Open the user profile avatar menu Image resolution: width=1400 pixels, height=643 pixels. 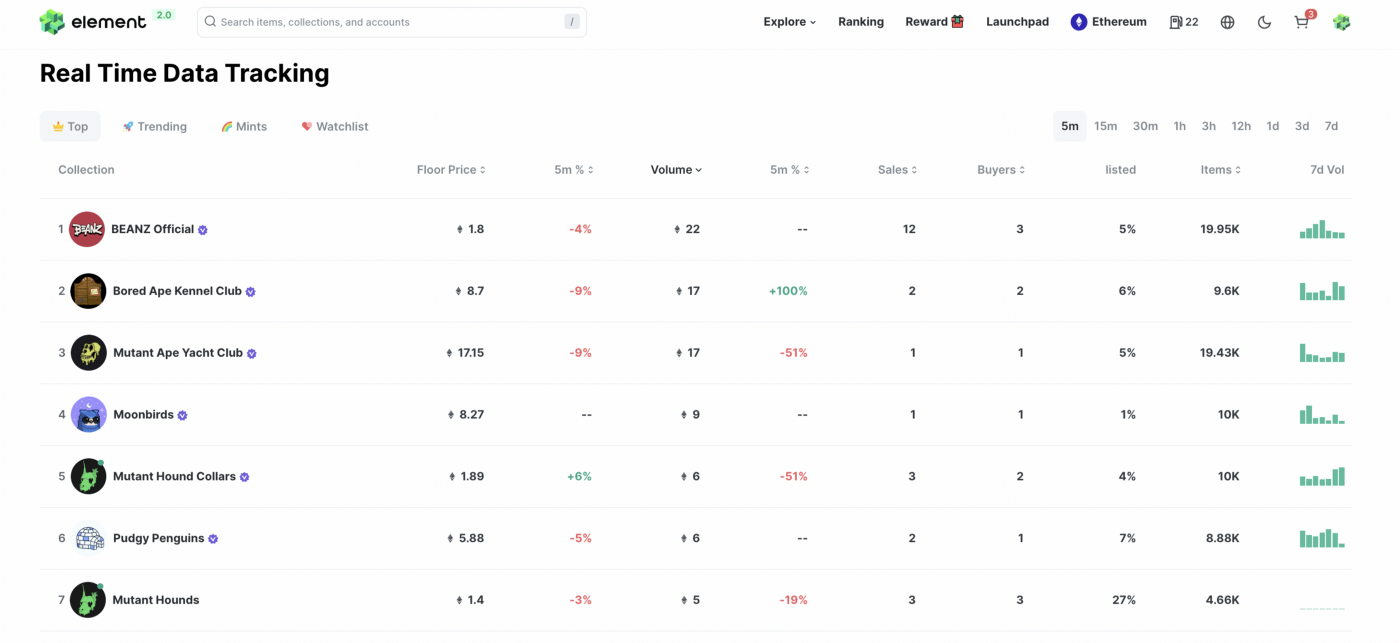[x=1342, y=22]
